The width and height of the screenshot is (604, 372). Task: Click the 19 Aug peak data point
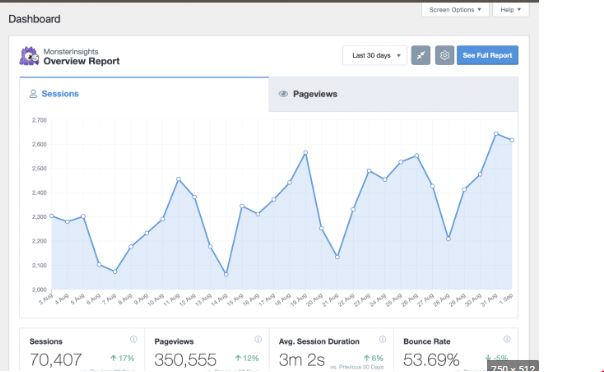(305, 153)
